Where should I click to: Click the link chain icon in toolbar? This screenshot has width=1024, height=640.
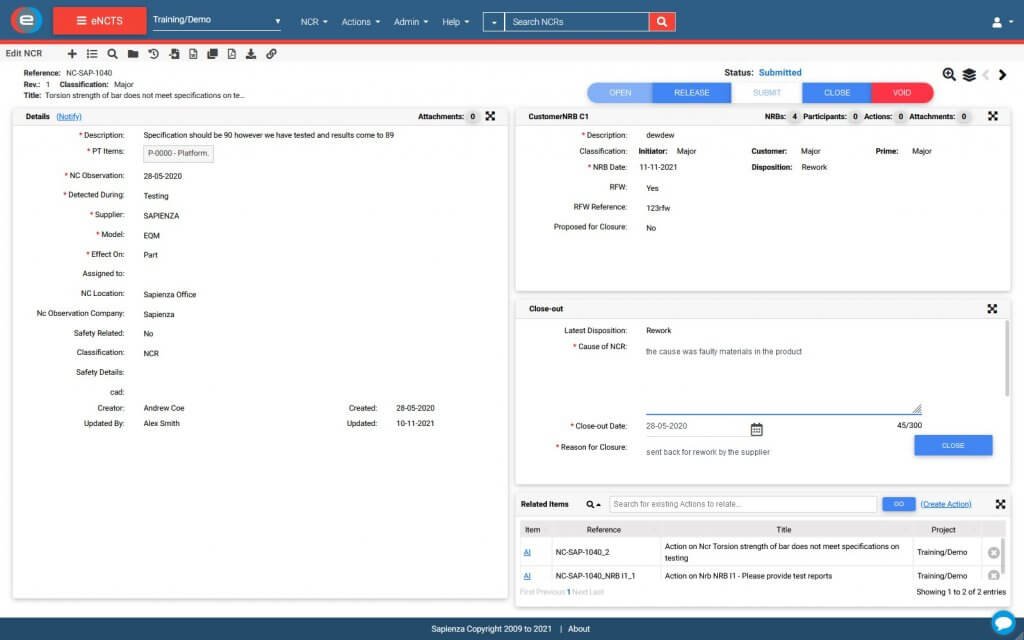click(271, 54)
